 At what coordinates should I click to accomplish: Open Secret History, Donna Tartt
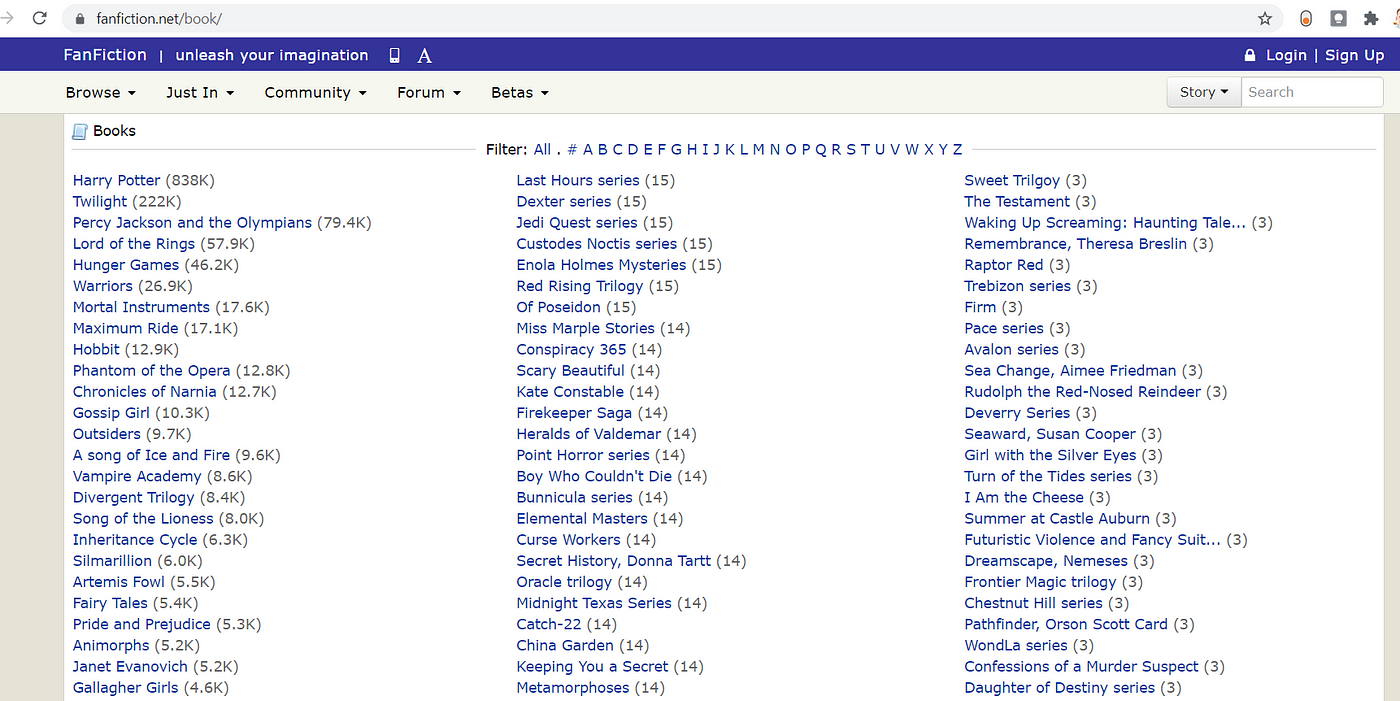coord(613,560)
